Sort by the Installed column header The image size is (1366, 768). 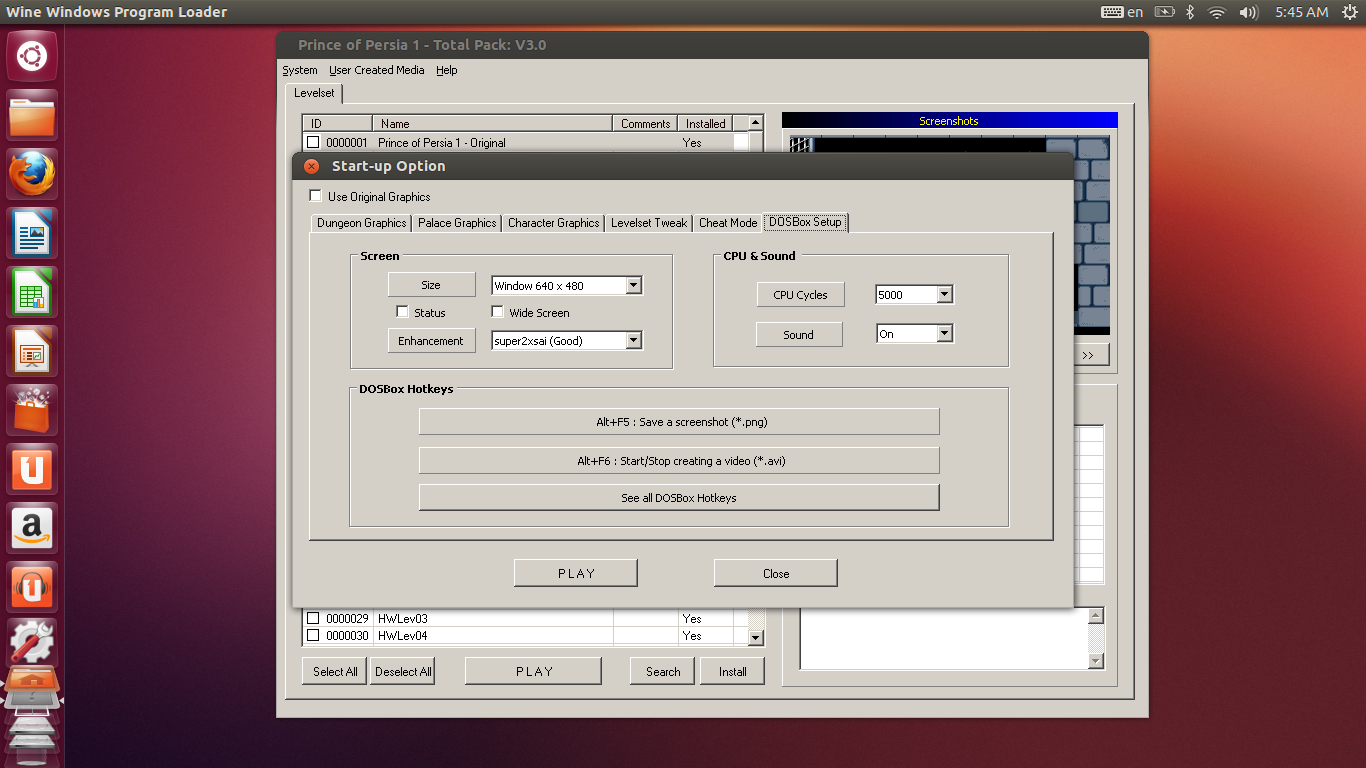(706, 123)
